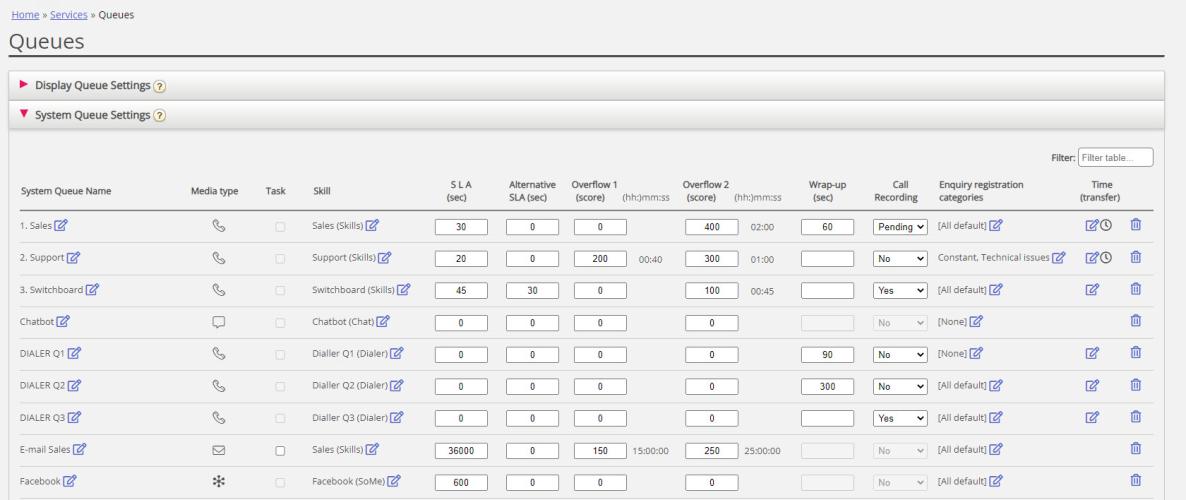Click Wrap-up field for DIALER Q1

(827, 355)
